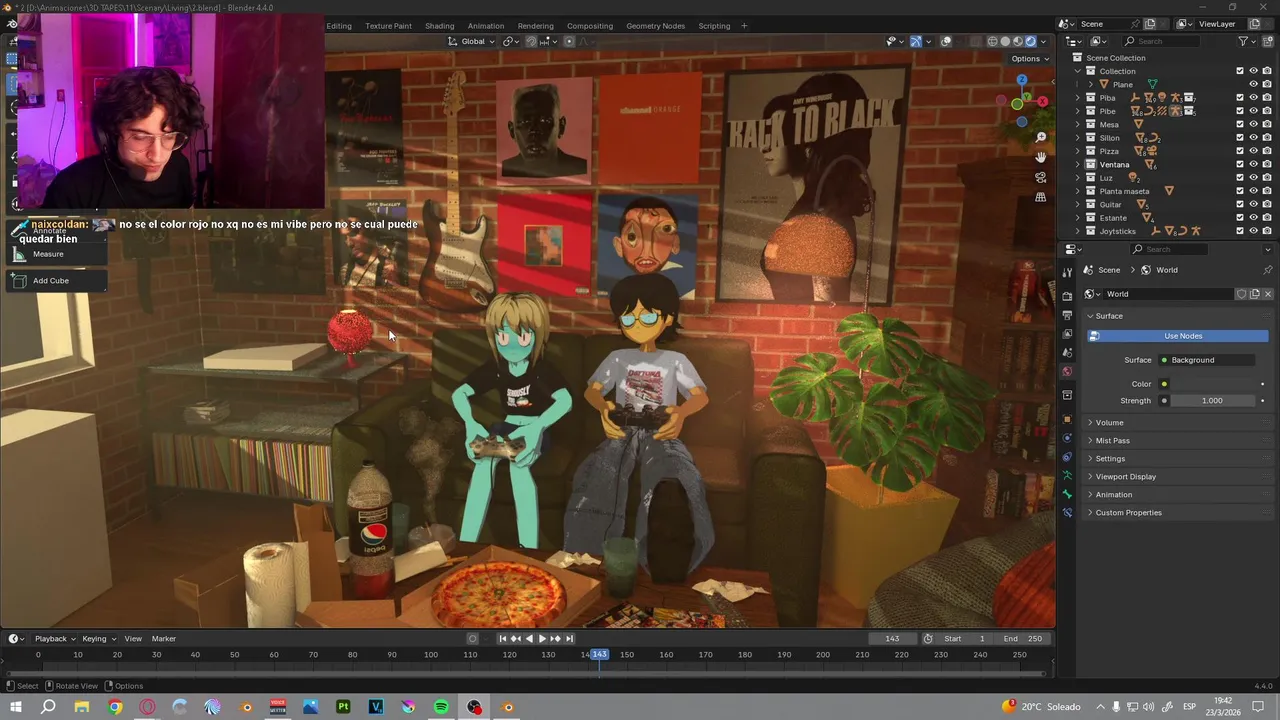Play the timeline animation
This screenshot has width=1280, height=720.
(x=542, y=639)
